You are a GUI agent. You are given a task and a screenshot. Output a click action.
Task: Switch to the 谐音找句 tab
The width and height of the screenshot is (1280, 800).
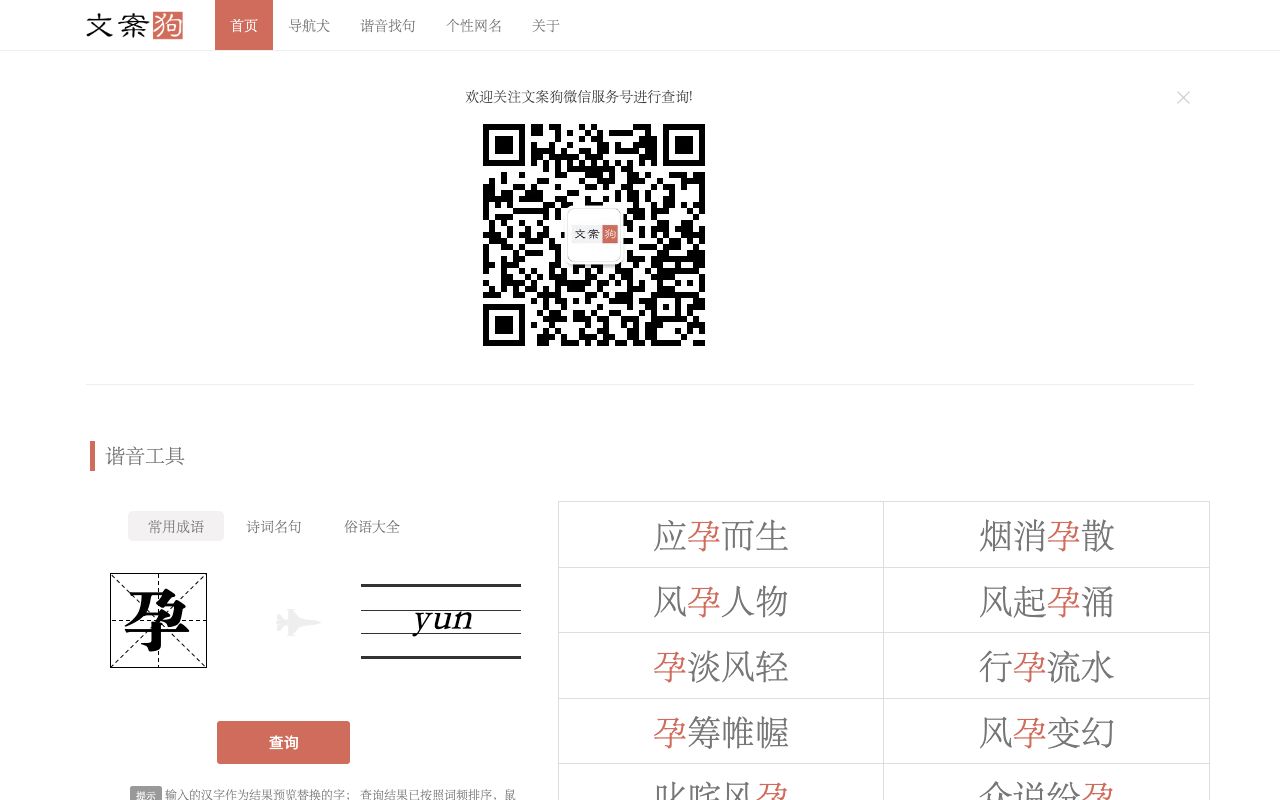pos(388,25)
